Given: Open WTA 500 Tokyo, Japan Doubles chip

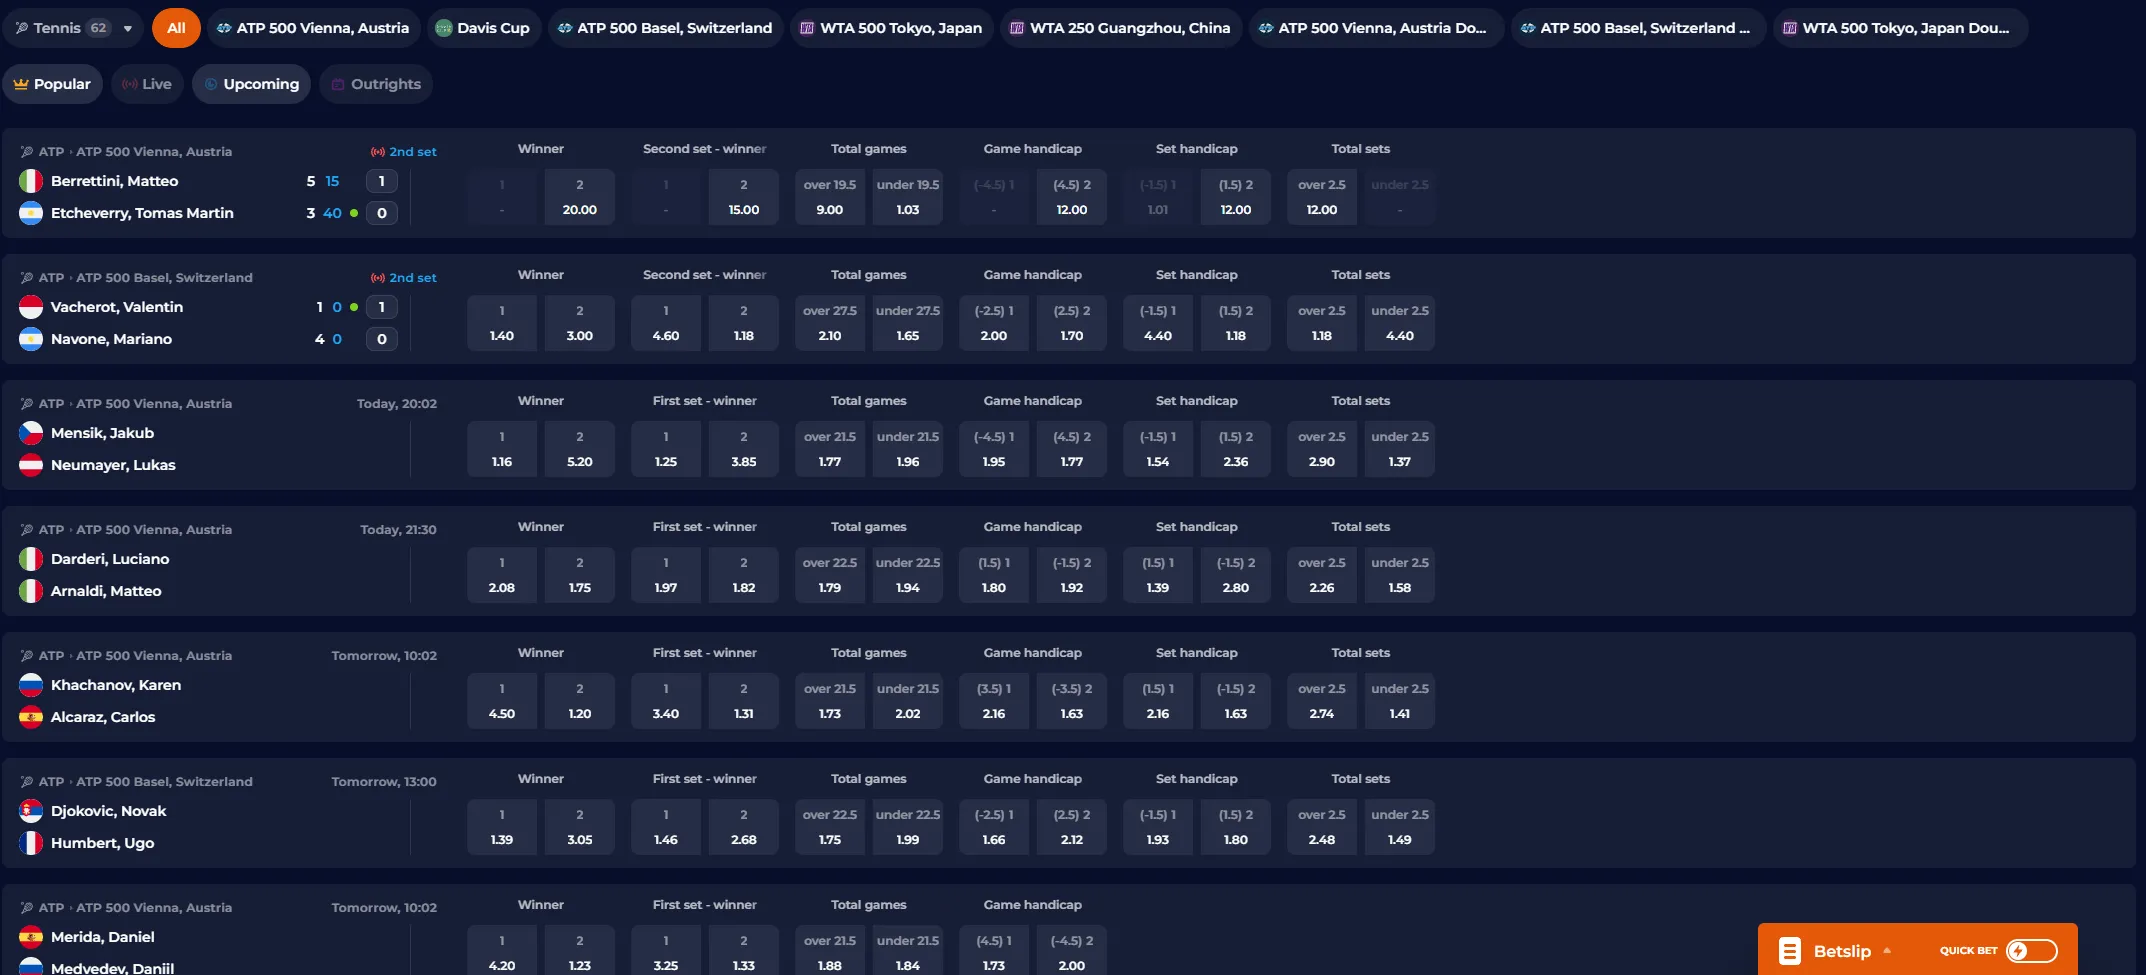Looking at the screenshot, I should click(1900, 28).
